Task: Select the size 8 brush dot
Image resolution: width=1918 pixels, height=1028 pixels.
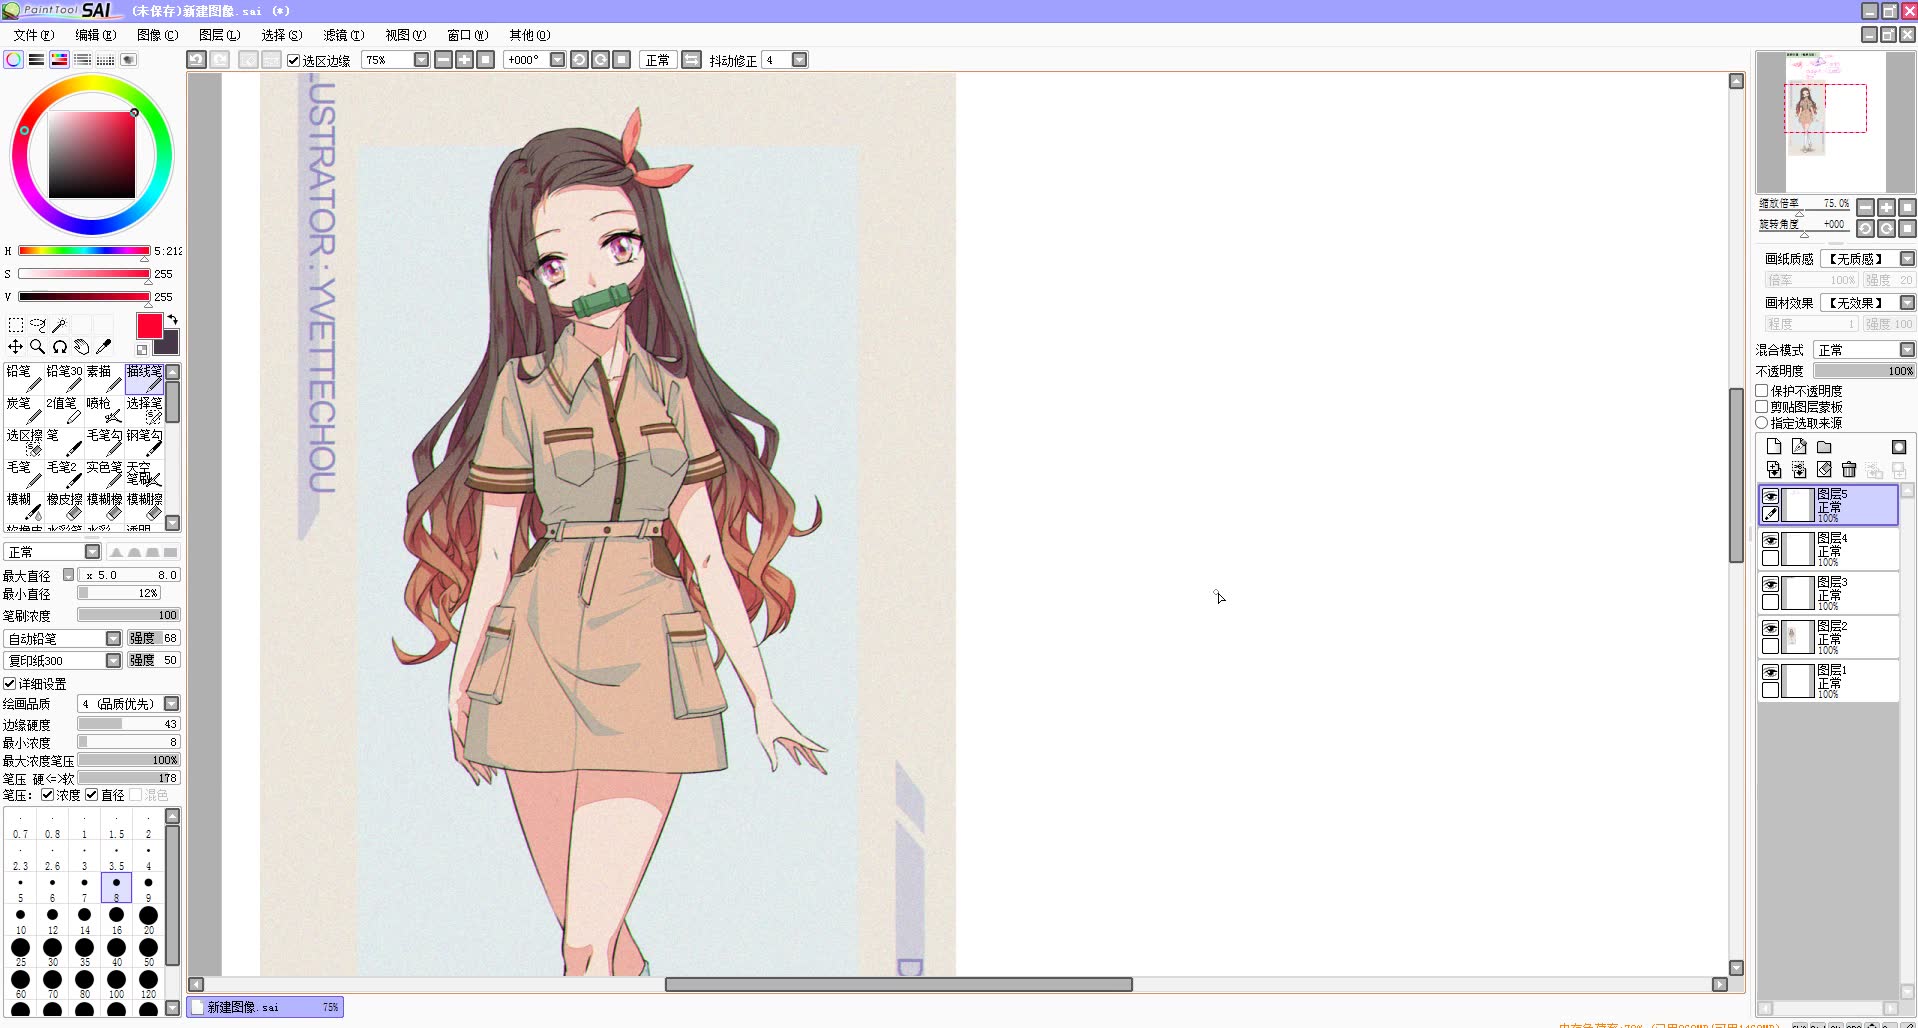Action: pyautogui.click(x=116, y=887)
